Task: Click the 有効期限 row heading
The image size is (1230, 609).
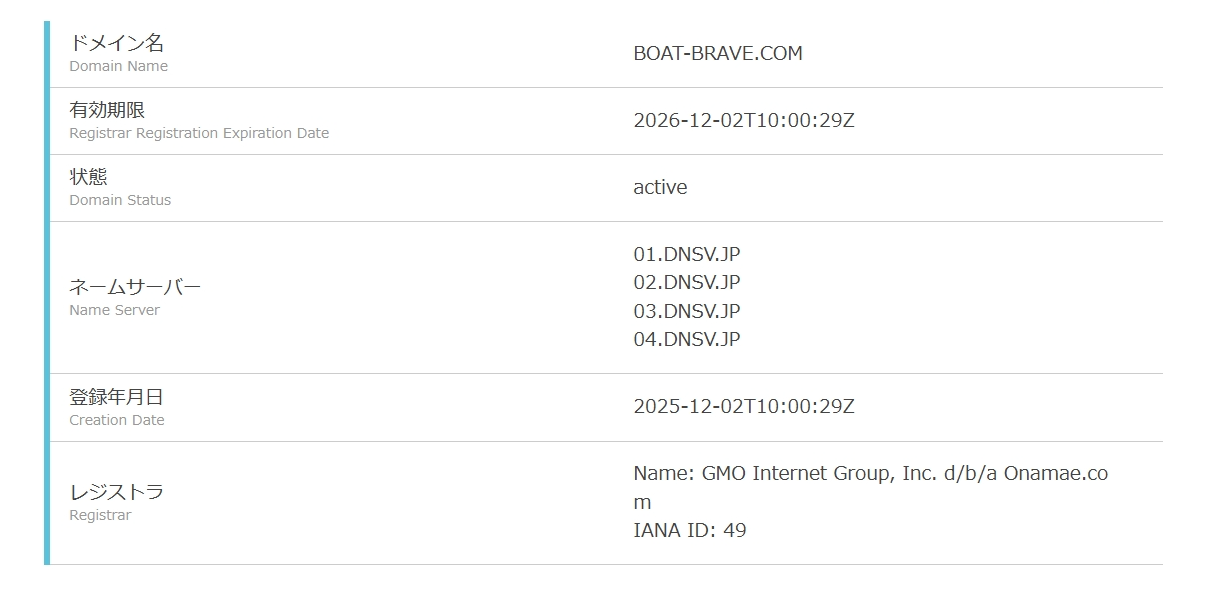Action: coord(107,110)
